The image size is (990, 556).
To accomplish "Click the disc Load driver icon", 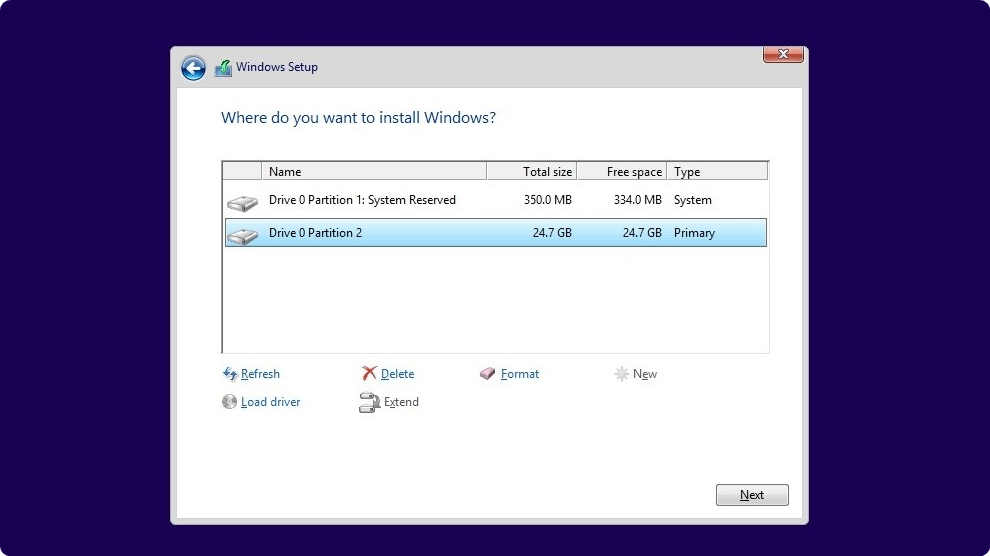I will tap(229, 402).
